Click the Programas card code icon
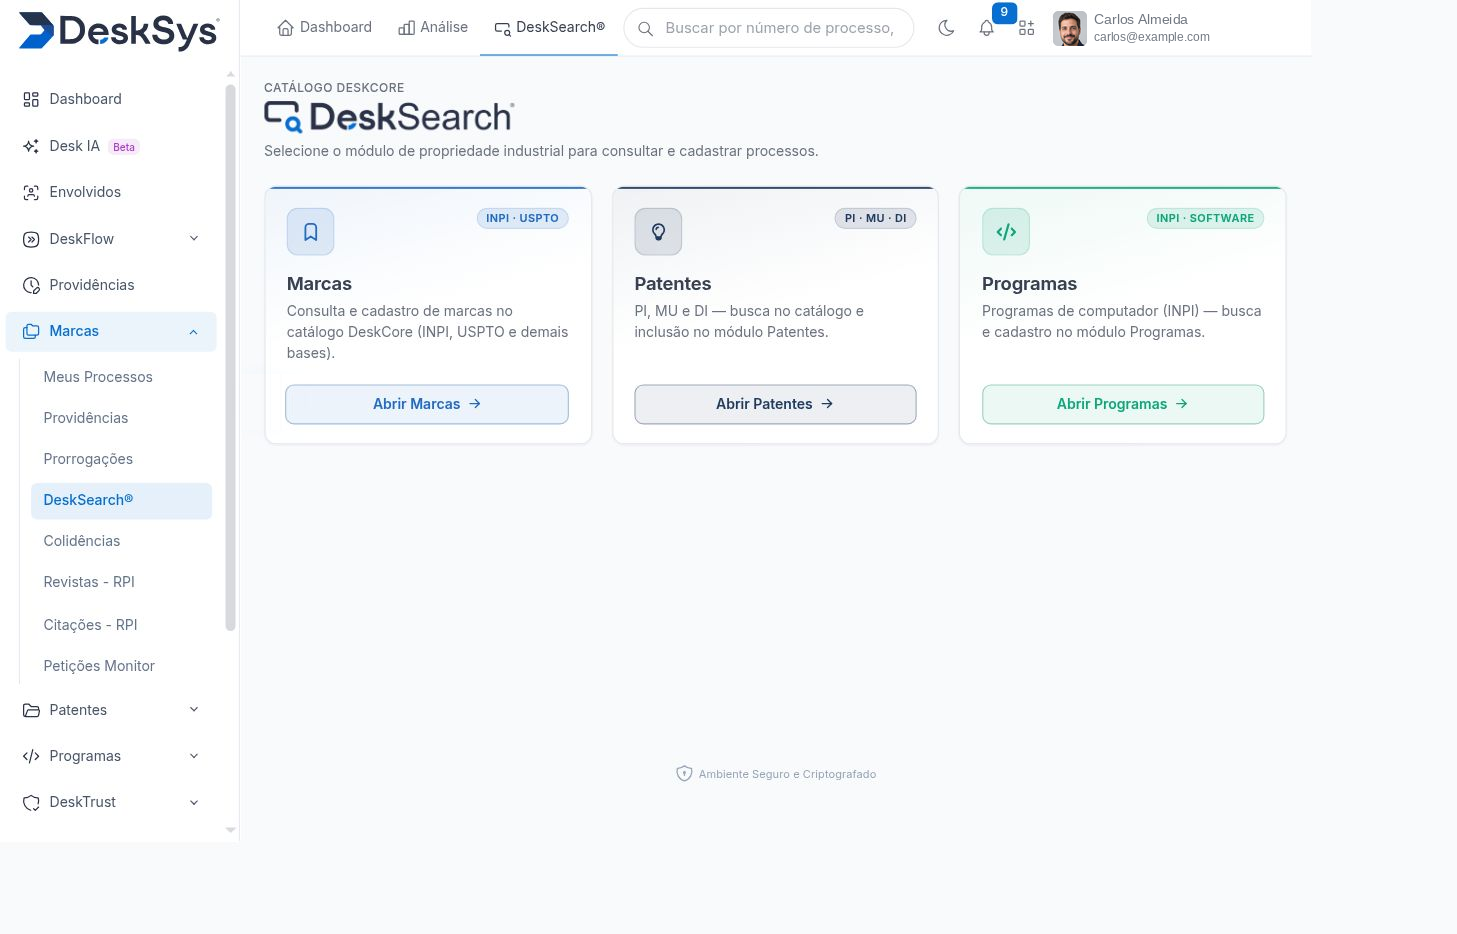The width and height of the screenshot is (1457, 934). tap(1006, 232)
